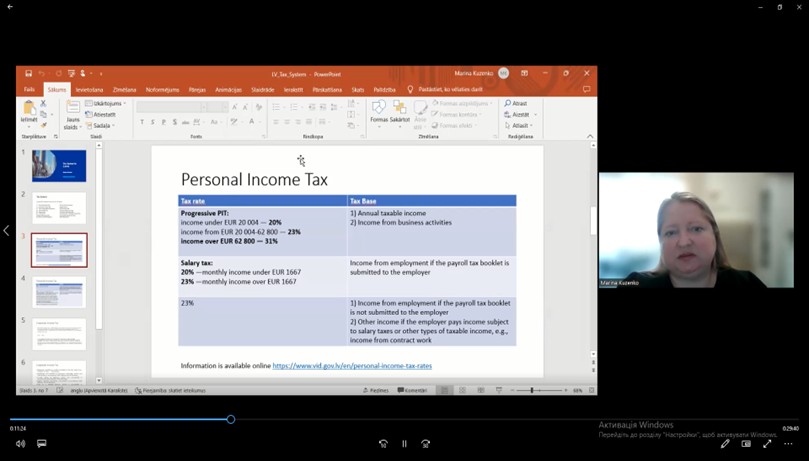Open the Animācijas ribbon tab
This screenshot has height=461, width=809.
coord(228,90)
